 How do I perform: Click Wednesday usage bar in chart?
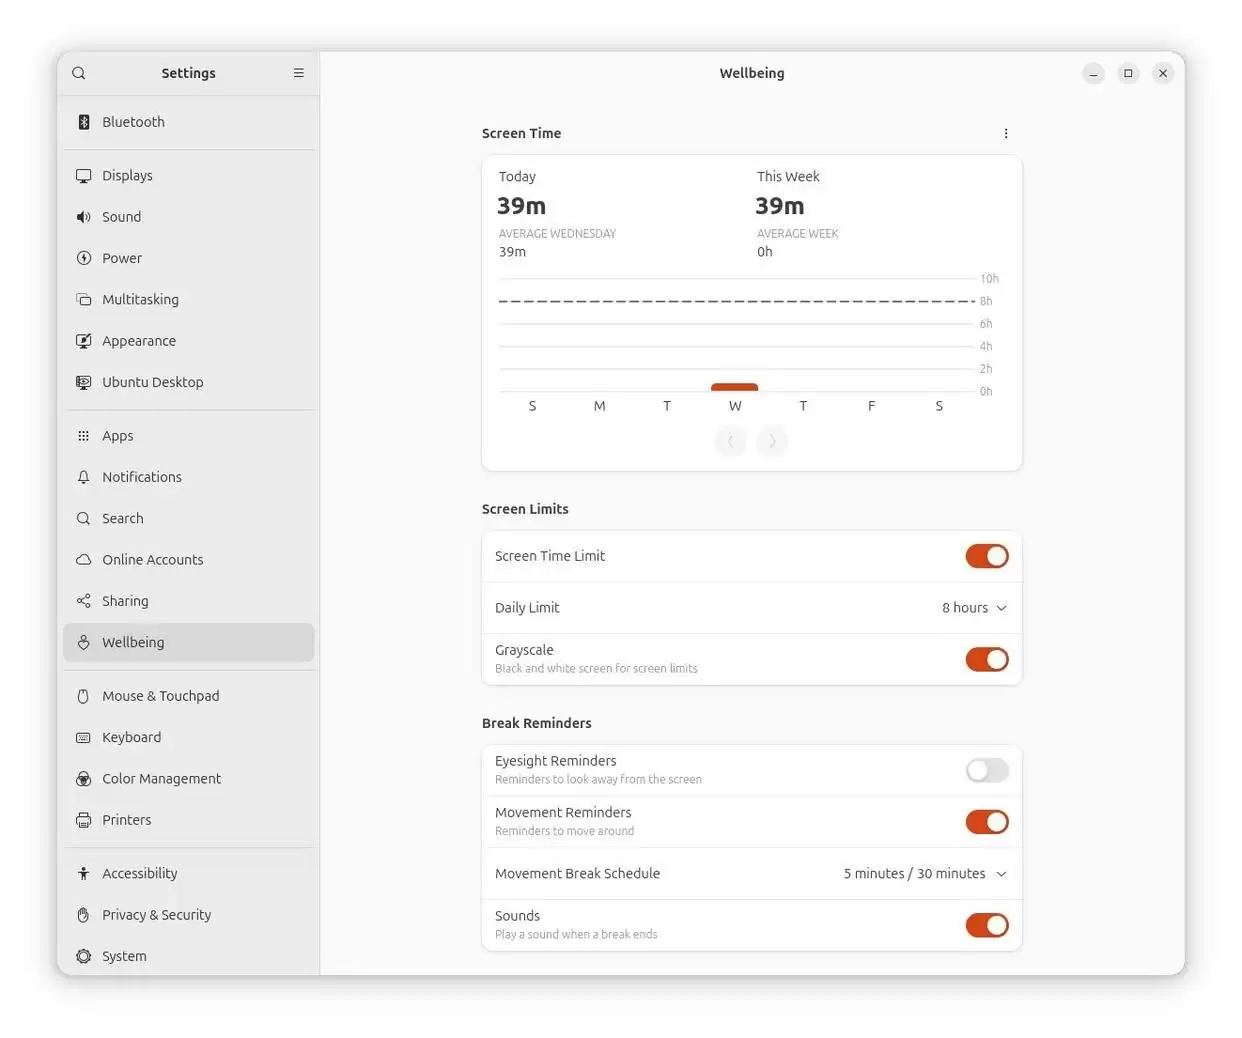coord(734,387)
